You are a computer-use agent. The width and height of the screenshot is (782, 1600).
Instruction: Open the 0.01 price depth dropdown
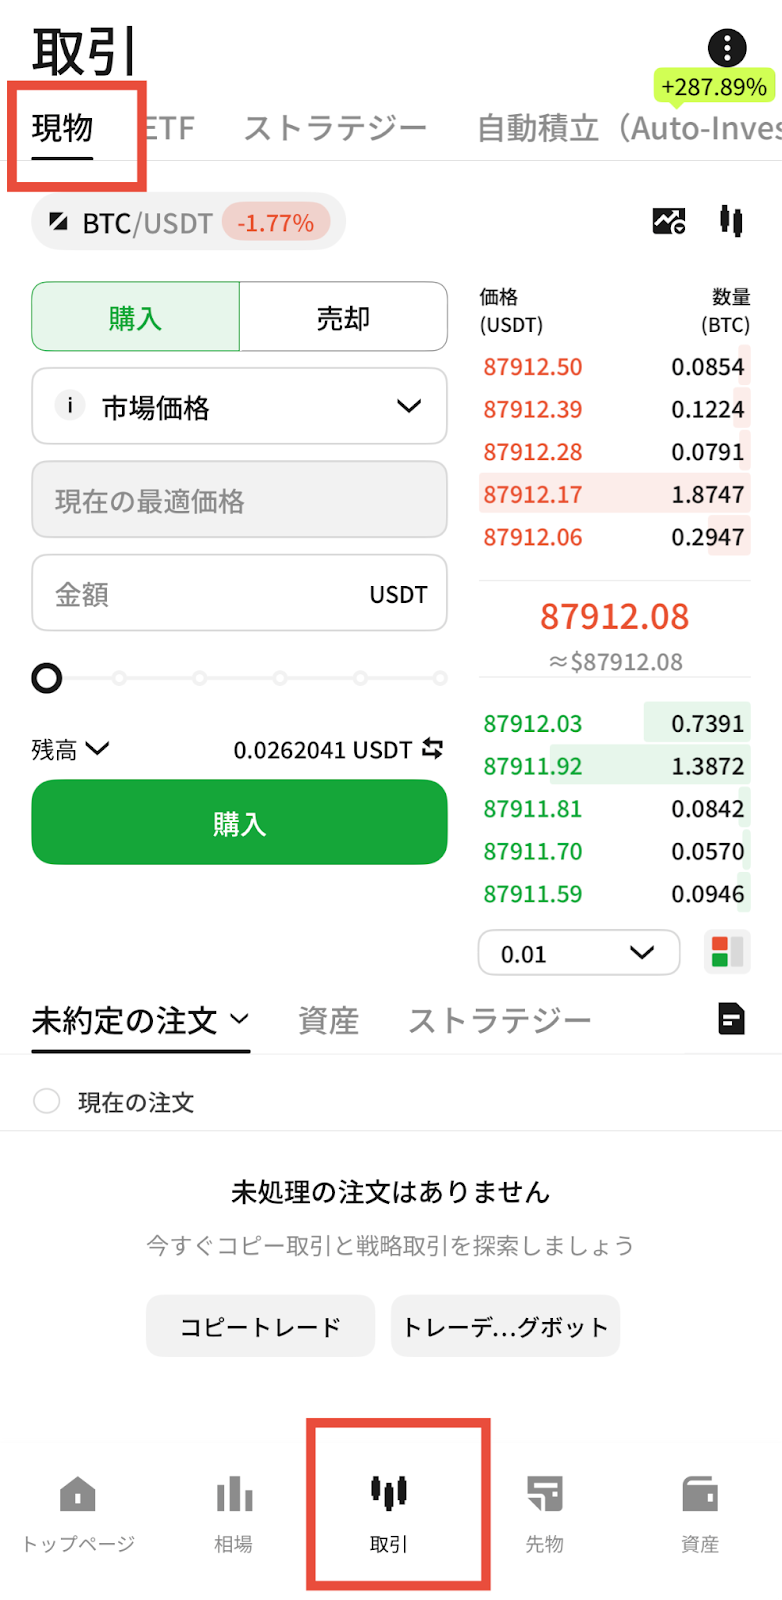tap(579, 953)
